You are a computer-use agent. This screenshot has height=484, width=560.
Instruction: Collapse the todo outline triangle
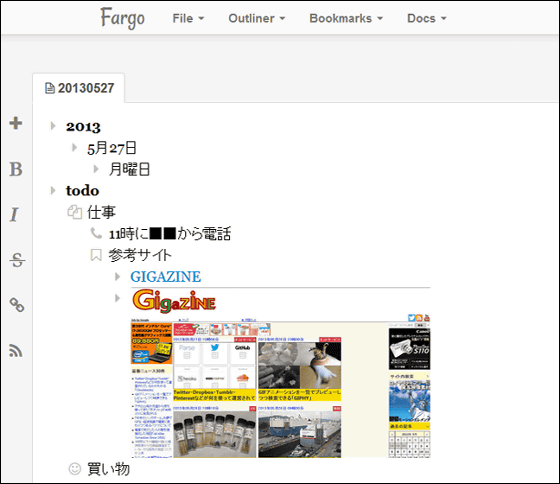click(53, 190)
